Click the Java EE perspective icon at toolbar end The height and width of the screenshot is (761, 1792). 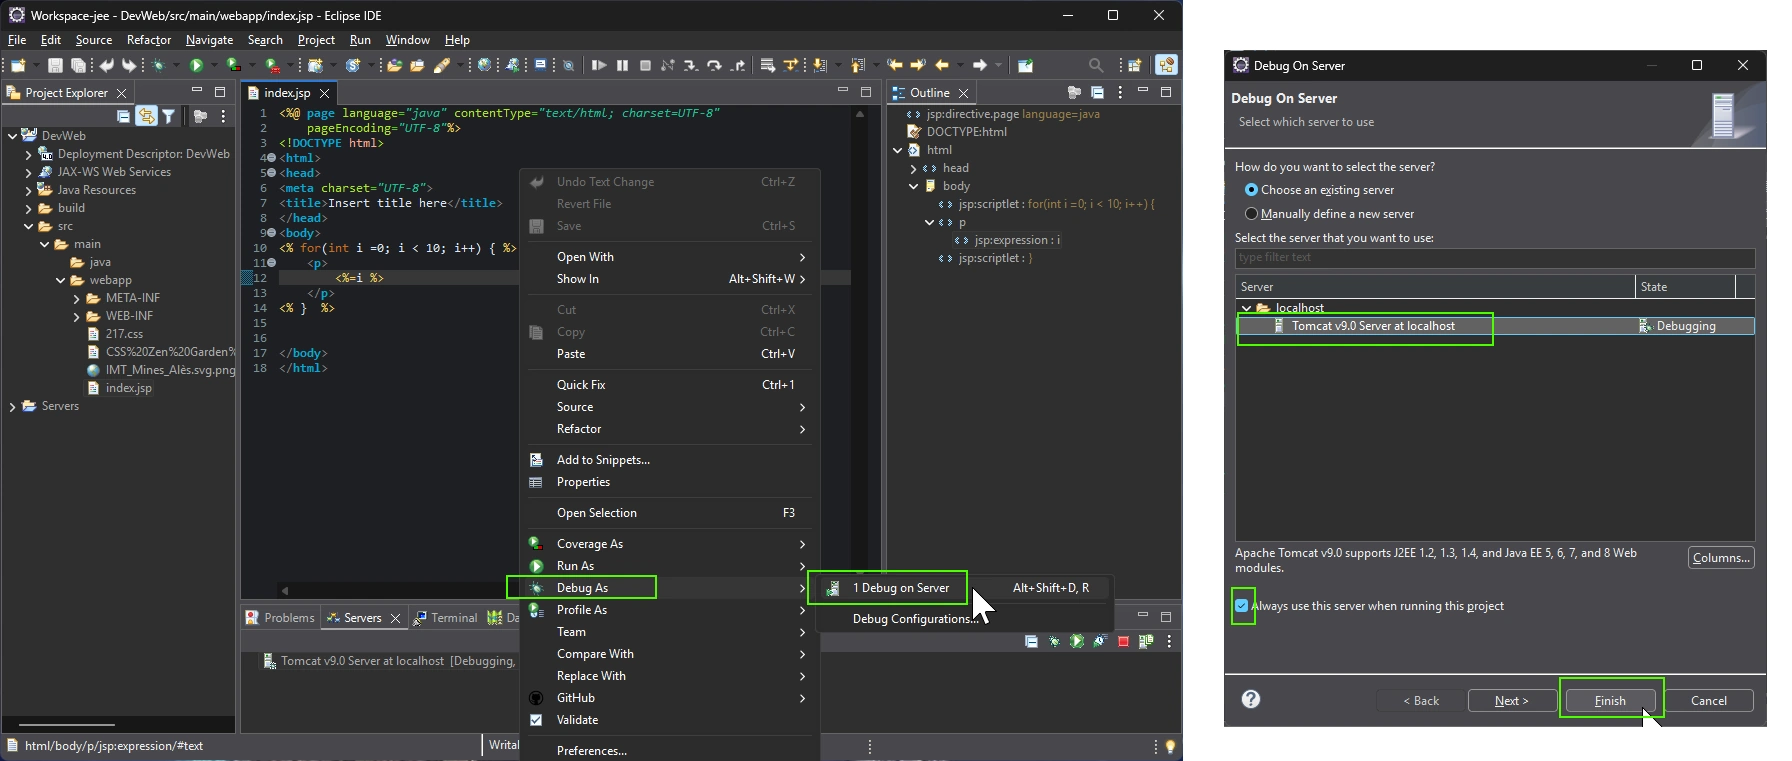(1167, 65)
